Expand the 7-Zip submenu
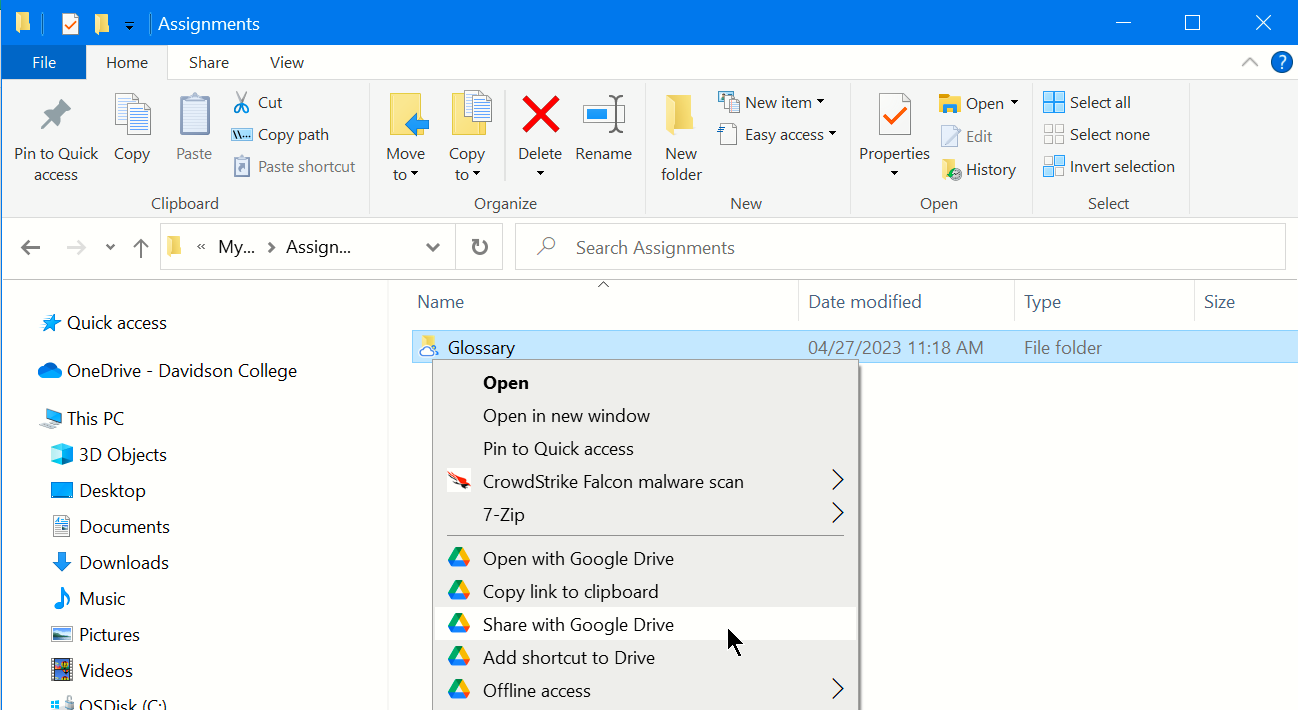The image size is (1298, 710). (x=837, y=515)
